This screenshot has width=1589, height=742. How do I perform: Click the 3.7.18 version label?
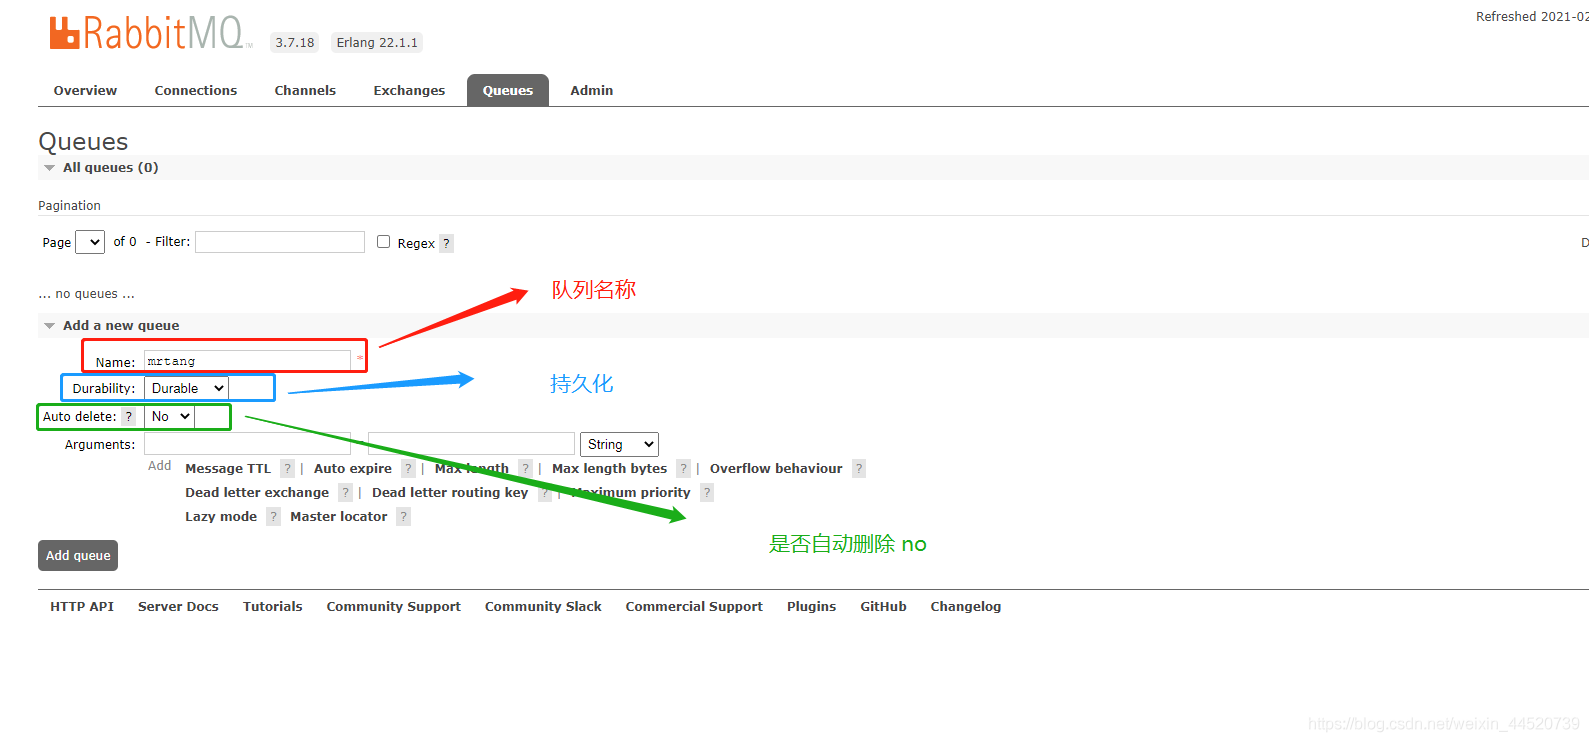tap(295, 43)
